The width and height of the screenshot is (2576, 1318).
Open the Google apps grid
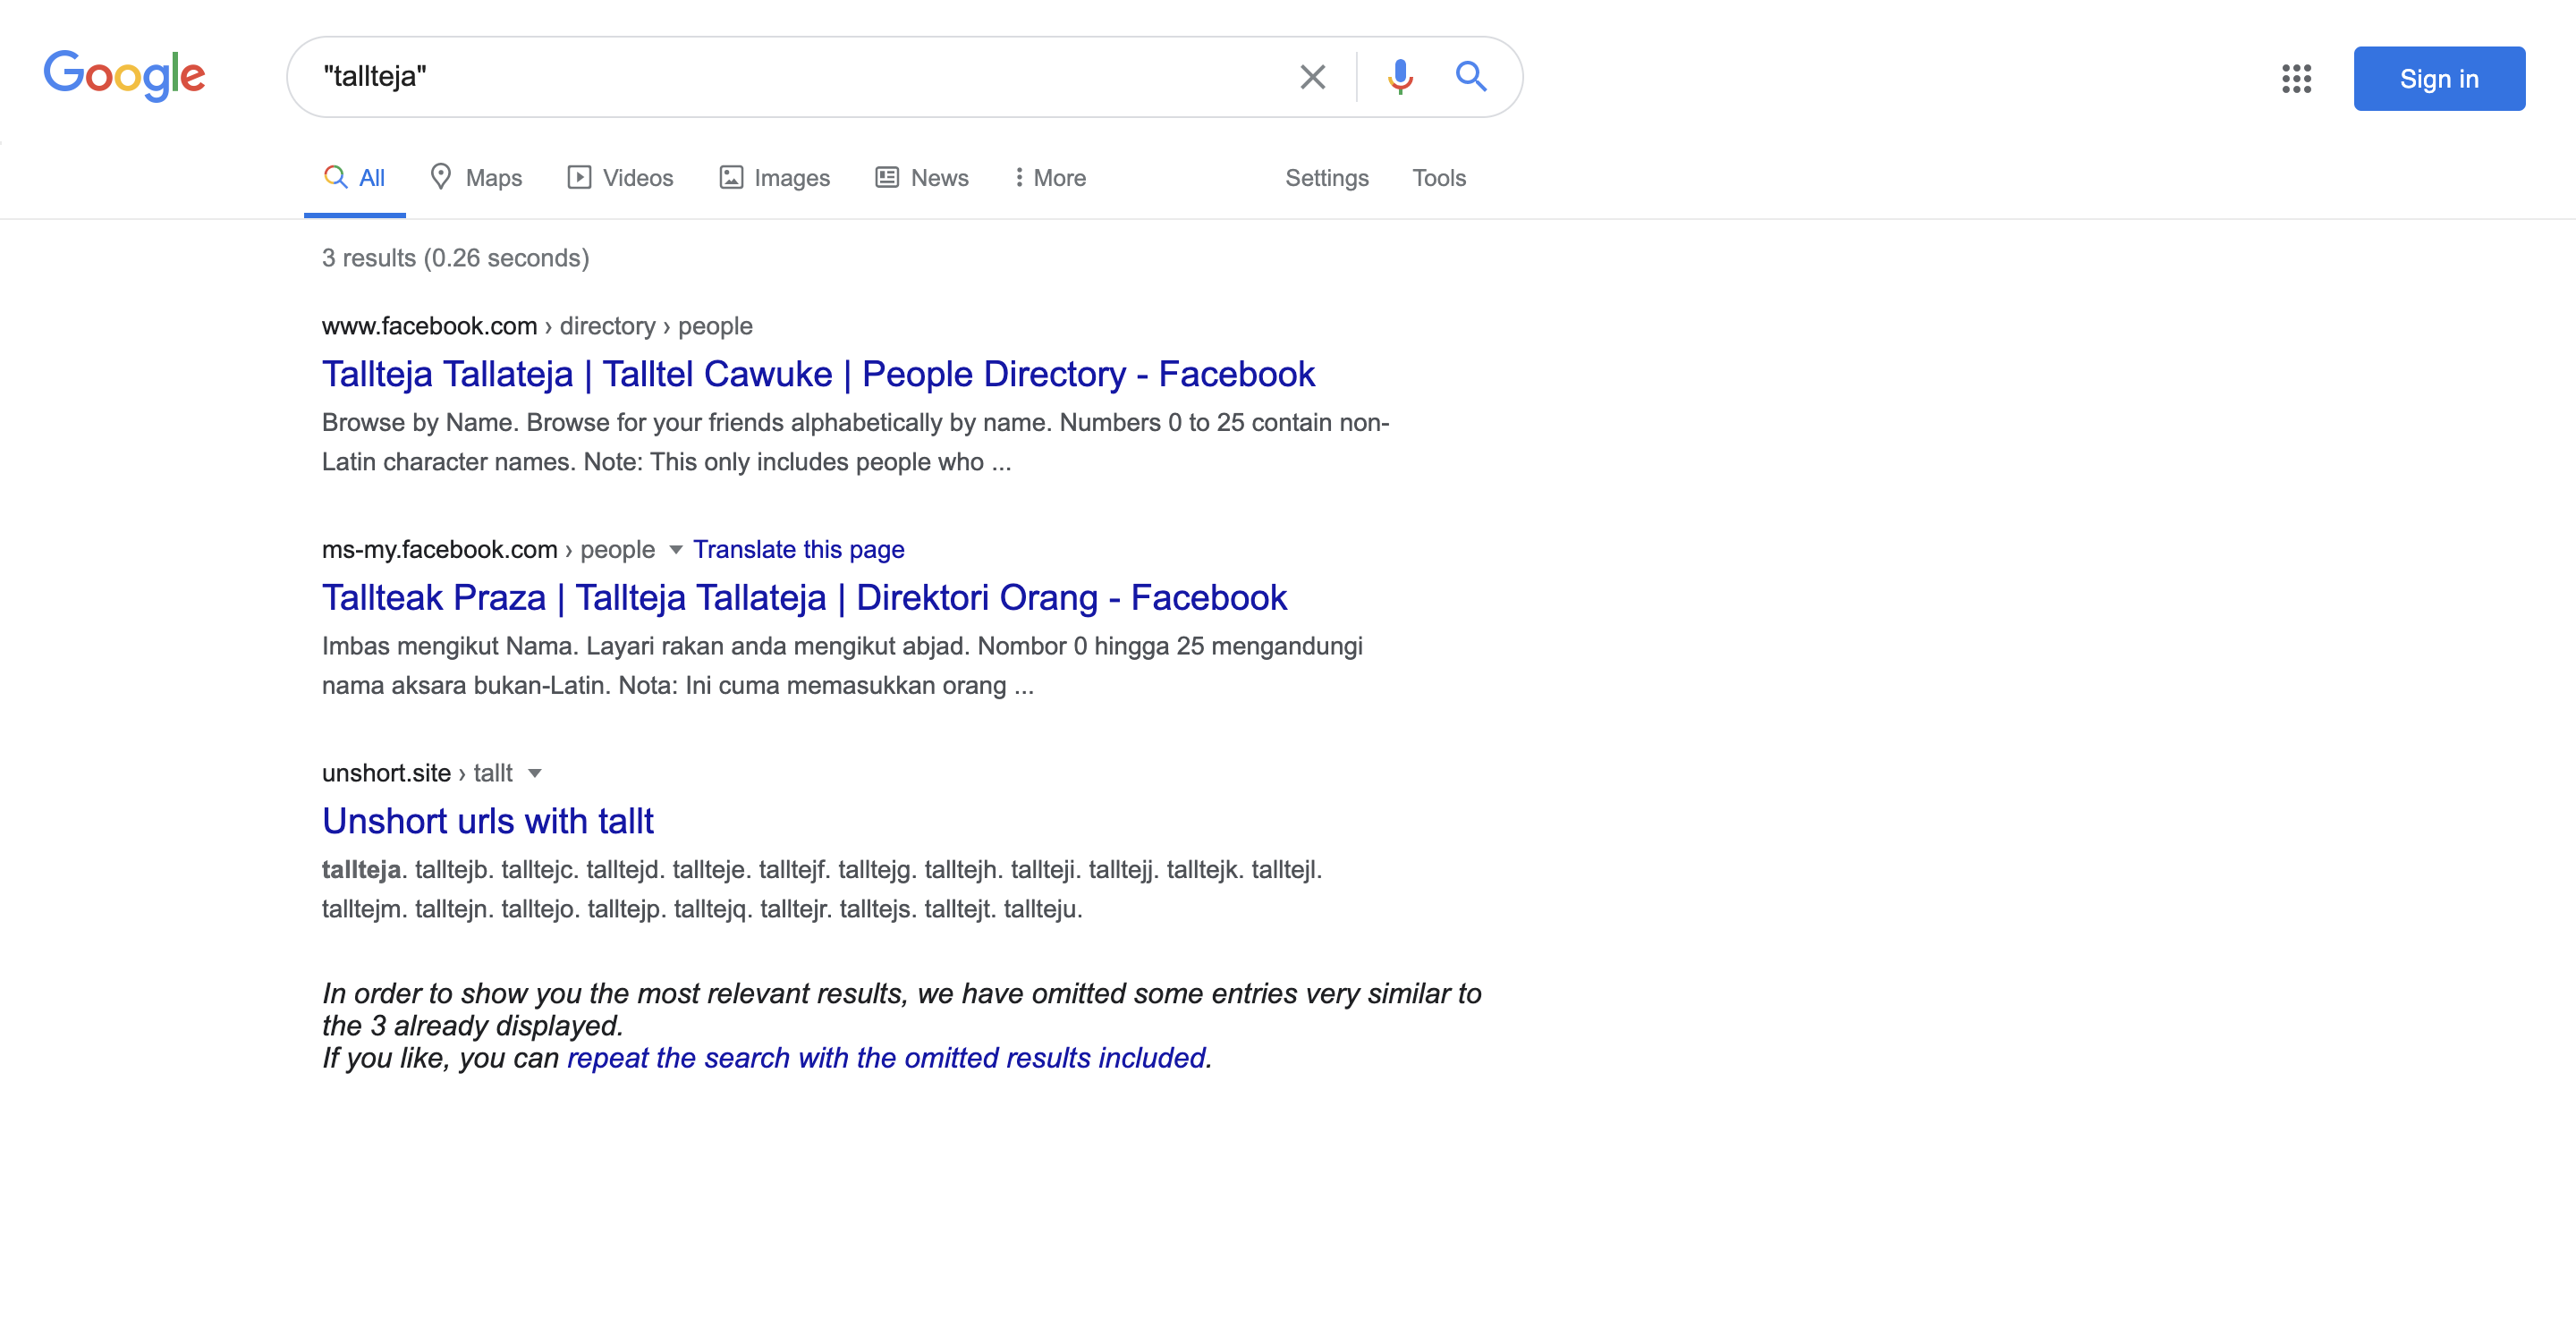tap(2296, 78)
